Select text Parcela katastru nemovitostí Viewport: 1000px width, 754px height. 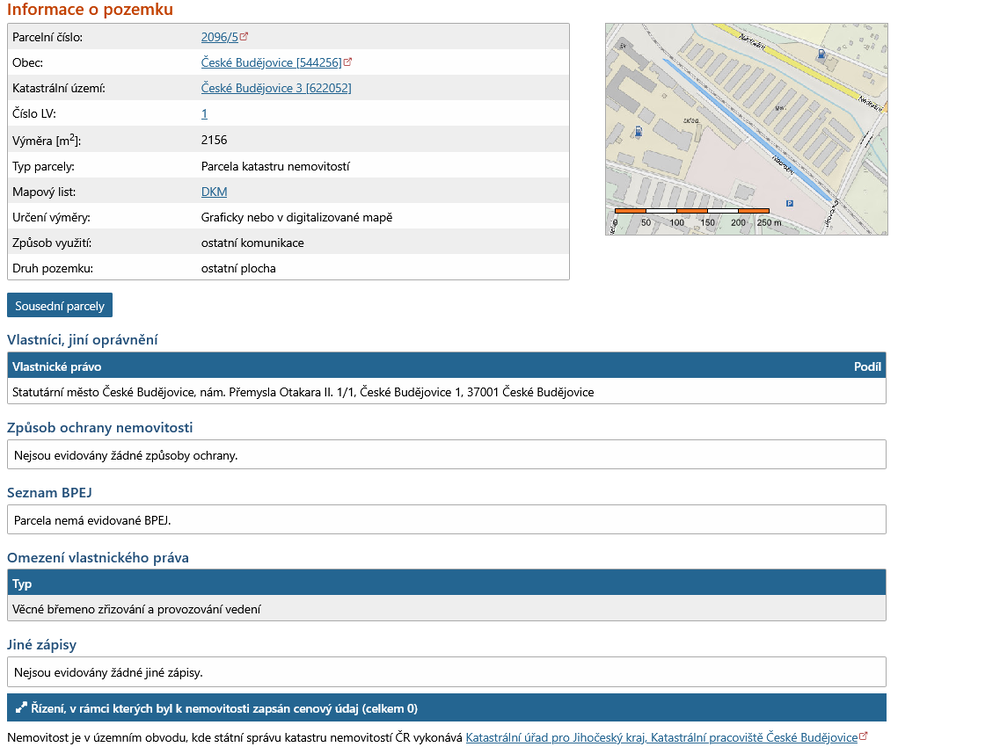[x=276, y=166]
